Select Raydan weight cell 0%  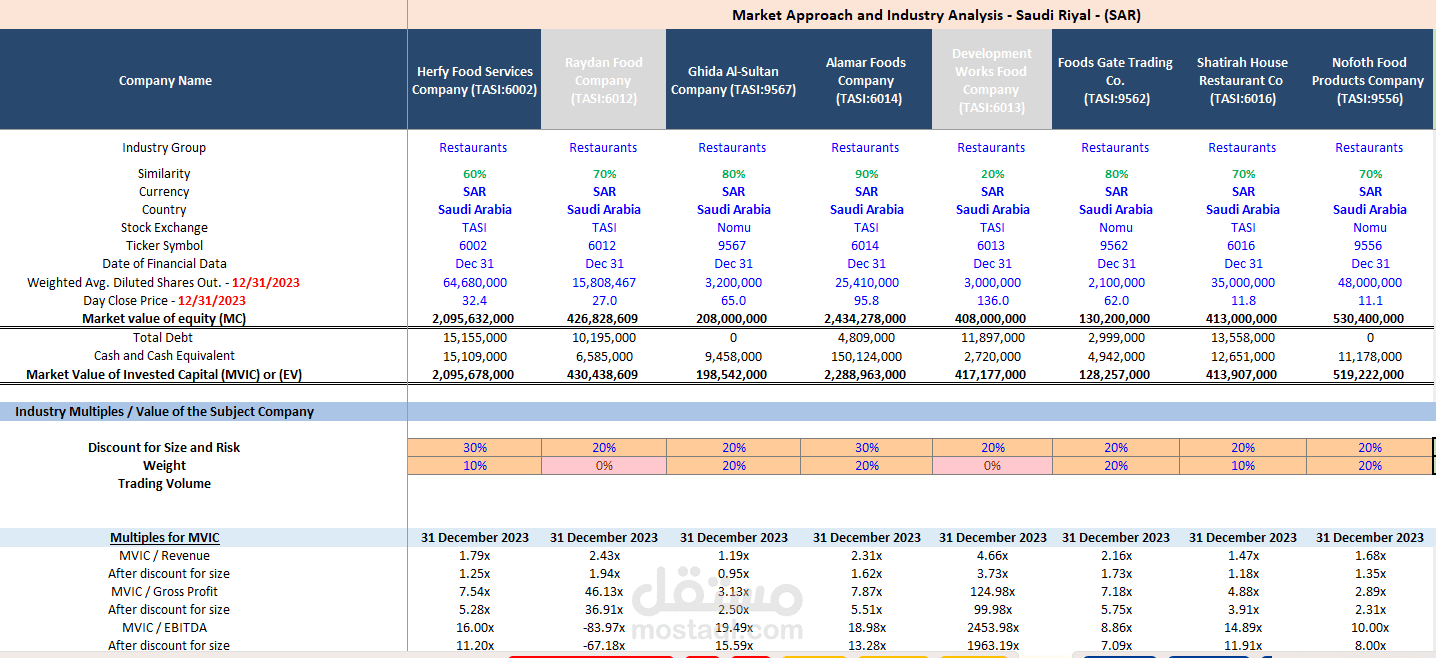(604, 465)
